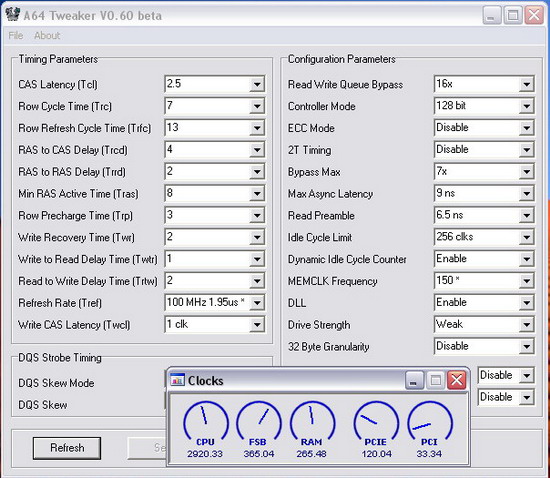Open the About menu
Screen dimensions: 550x478
pyautogui.click(x=47, y=35)
